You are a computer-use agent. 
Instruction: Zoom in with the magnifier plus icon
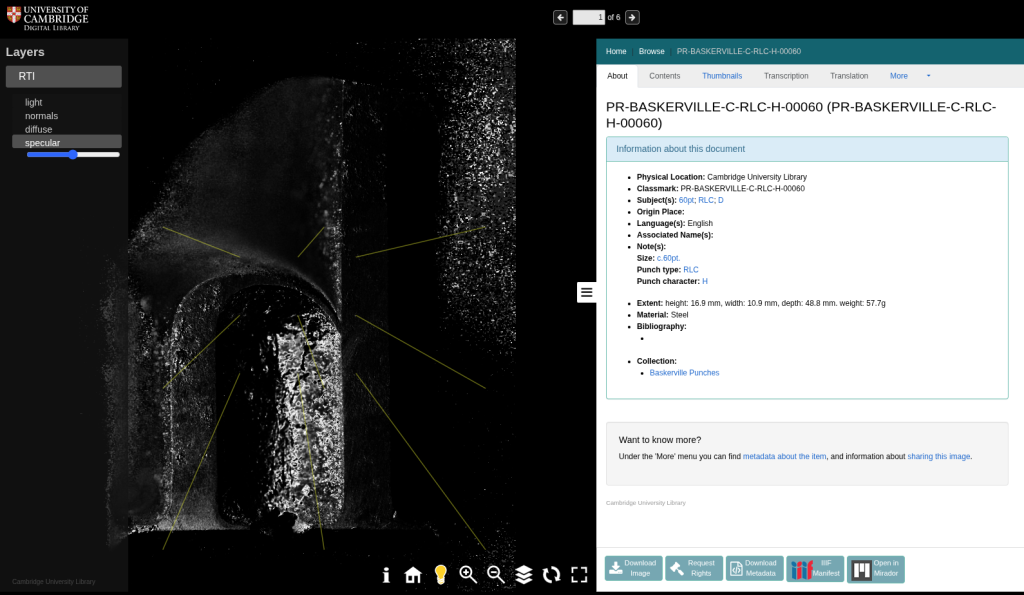point(468,574)
